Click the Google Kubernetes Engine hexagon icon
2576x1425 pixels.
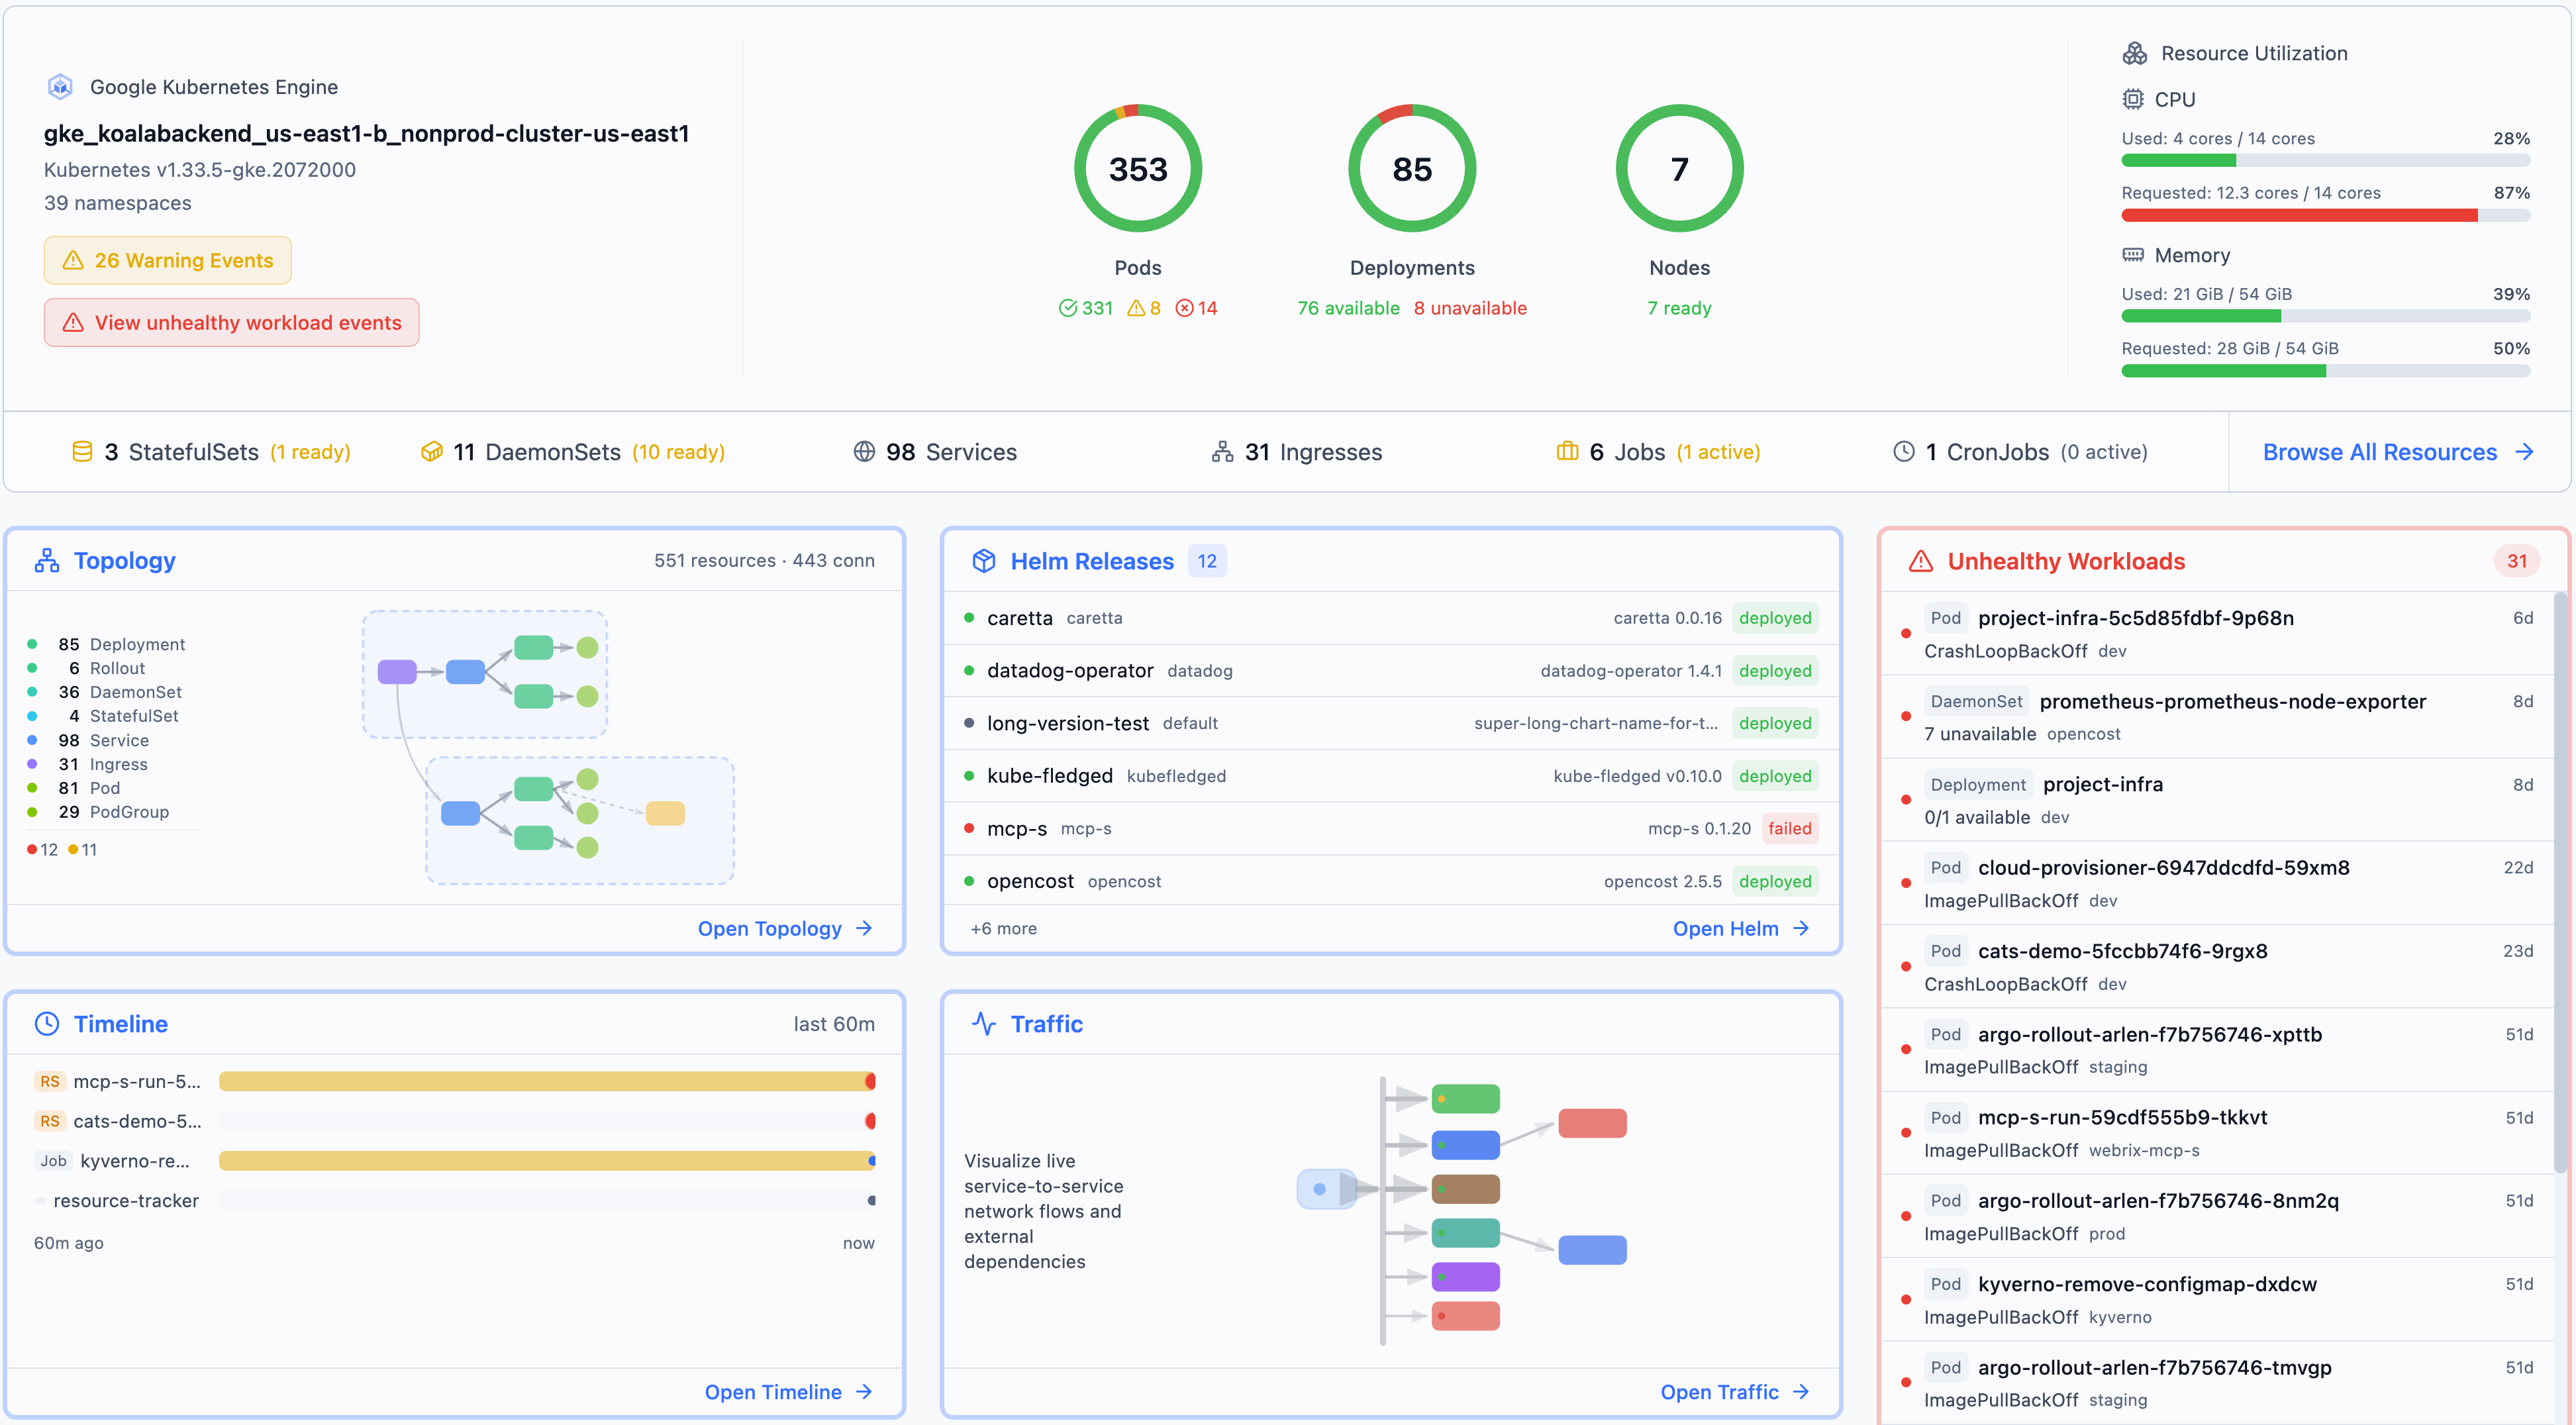click(x=61, y=86)
